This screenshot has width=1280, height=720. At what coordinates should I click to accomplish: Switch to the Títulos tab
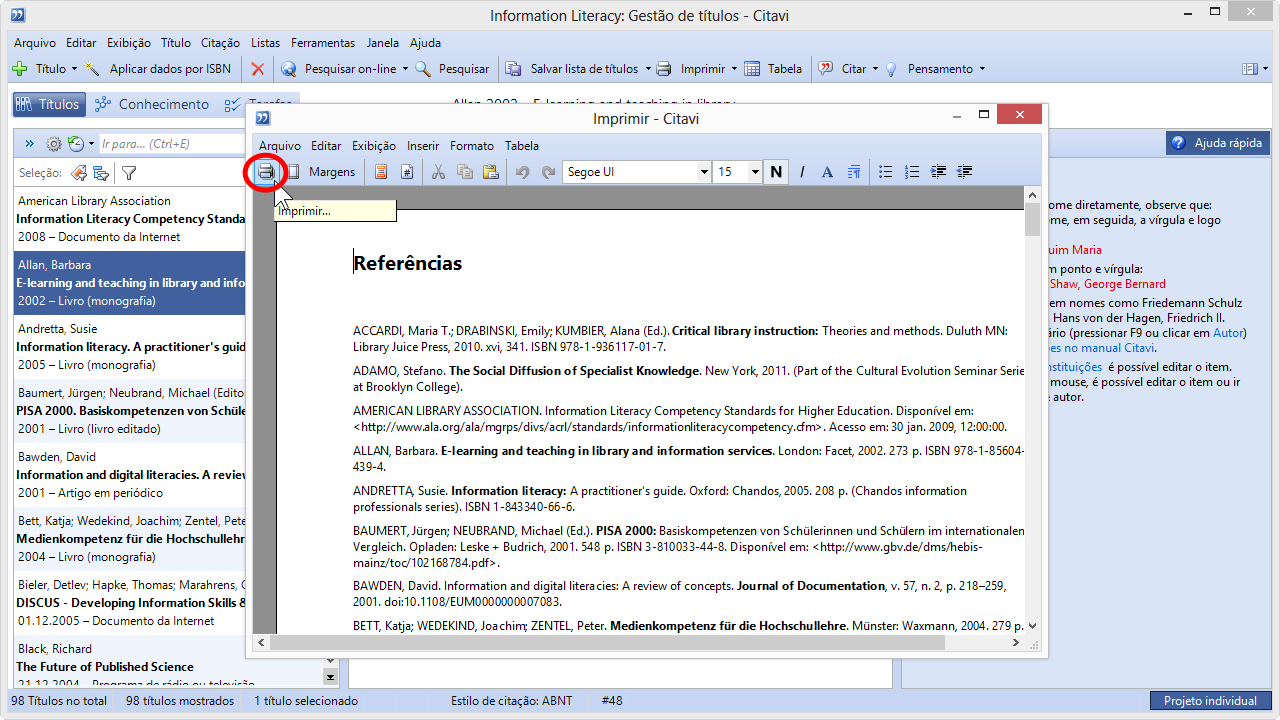48,104
